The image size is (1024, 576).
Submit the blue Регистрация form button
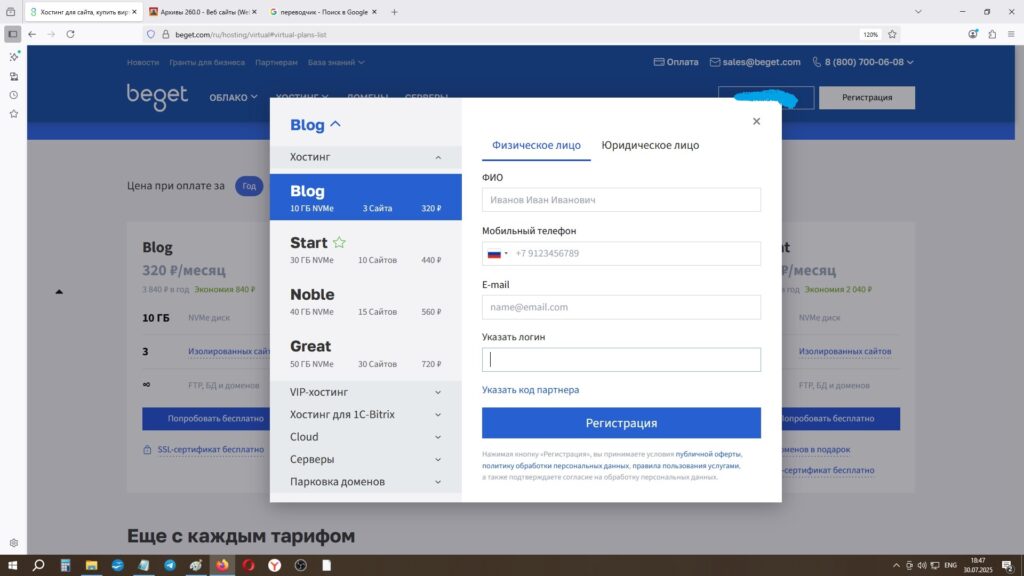pos(621,423)
